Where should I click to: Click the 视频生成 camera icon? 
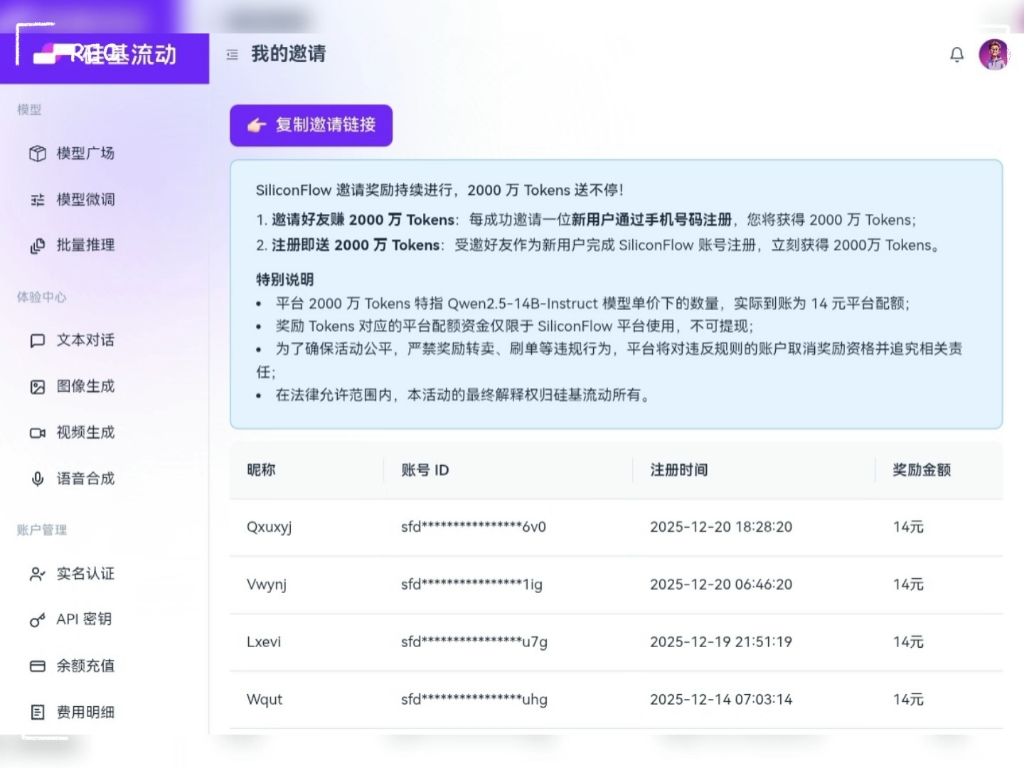[x=38, y=433]
